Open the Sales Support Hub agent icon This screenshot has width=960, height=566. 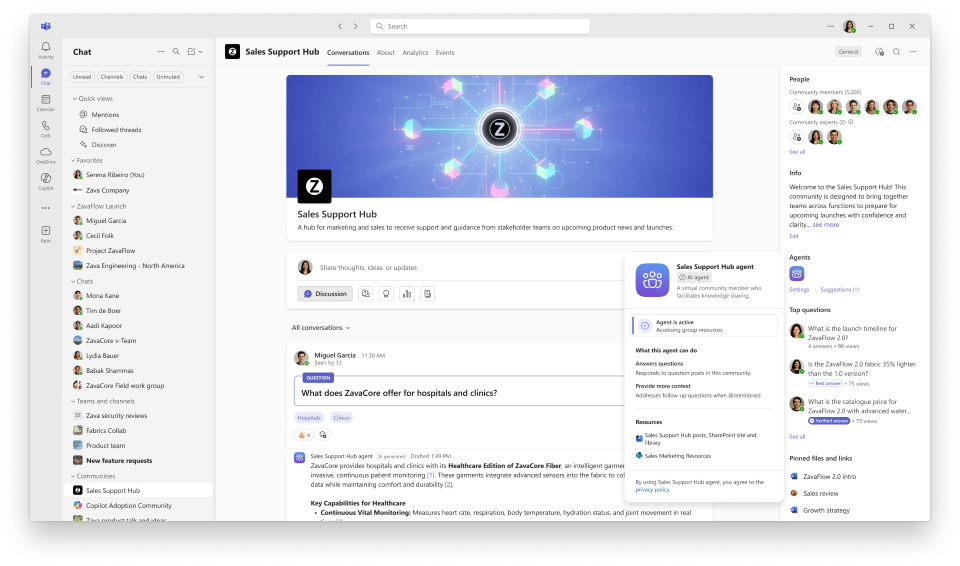pos(797,273)
